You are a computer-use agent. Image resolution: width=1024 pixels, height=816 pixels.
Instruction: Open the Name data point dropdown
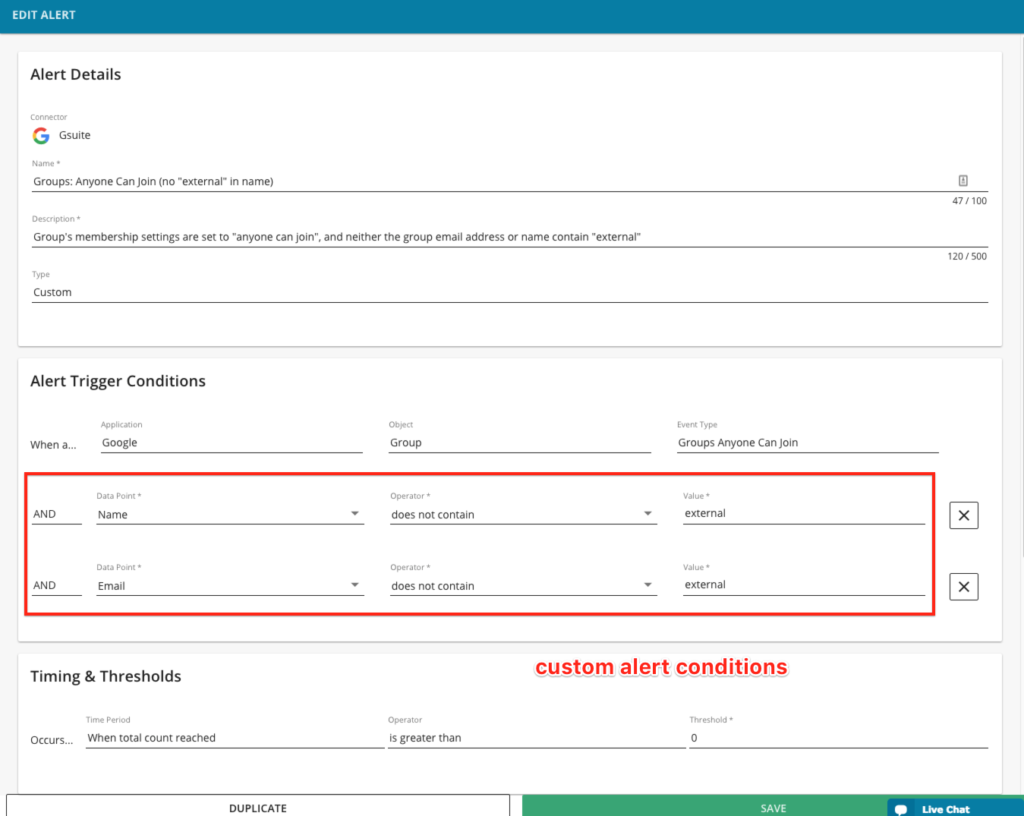pos(230,514)
